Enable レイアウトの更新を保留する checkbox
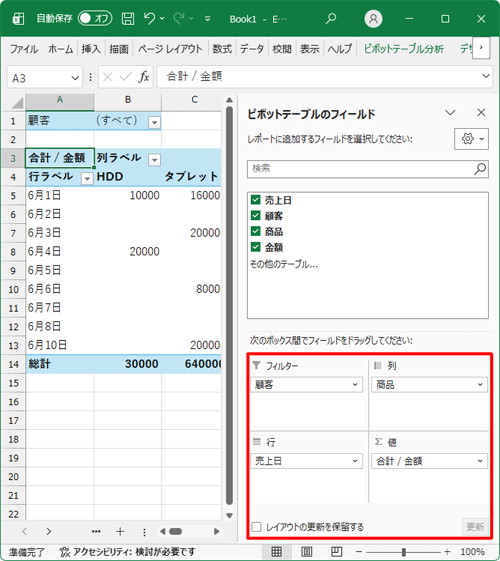 256,527
